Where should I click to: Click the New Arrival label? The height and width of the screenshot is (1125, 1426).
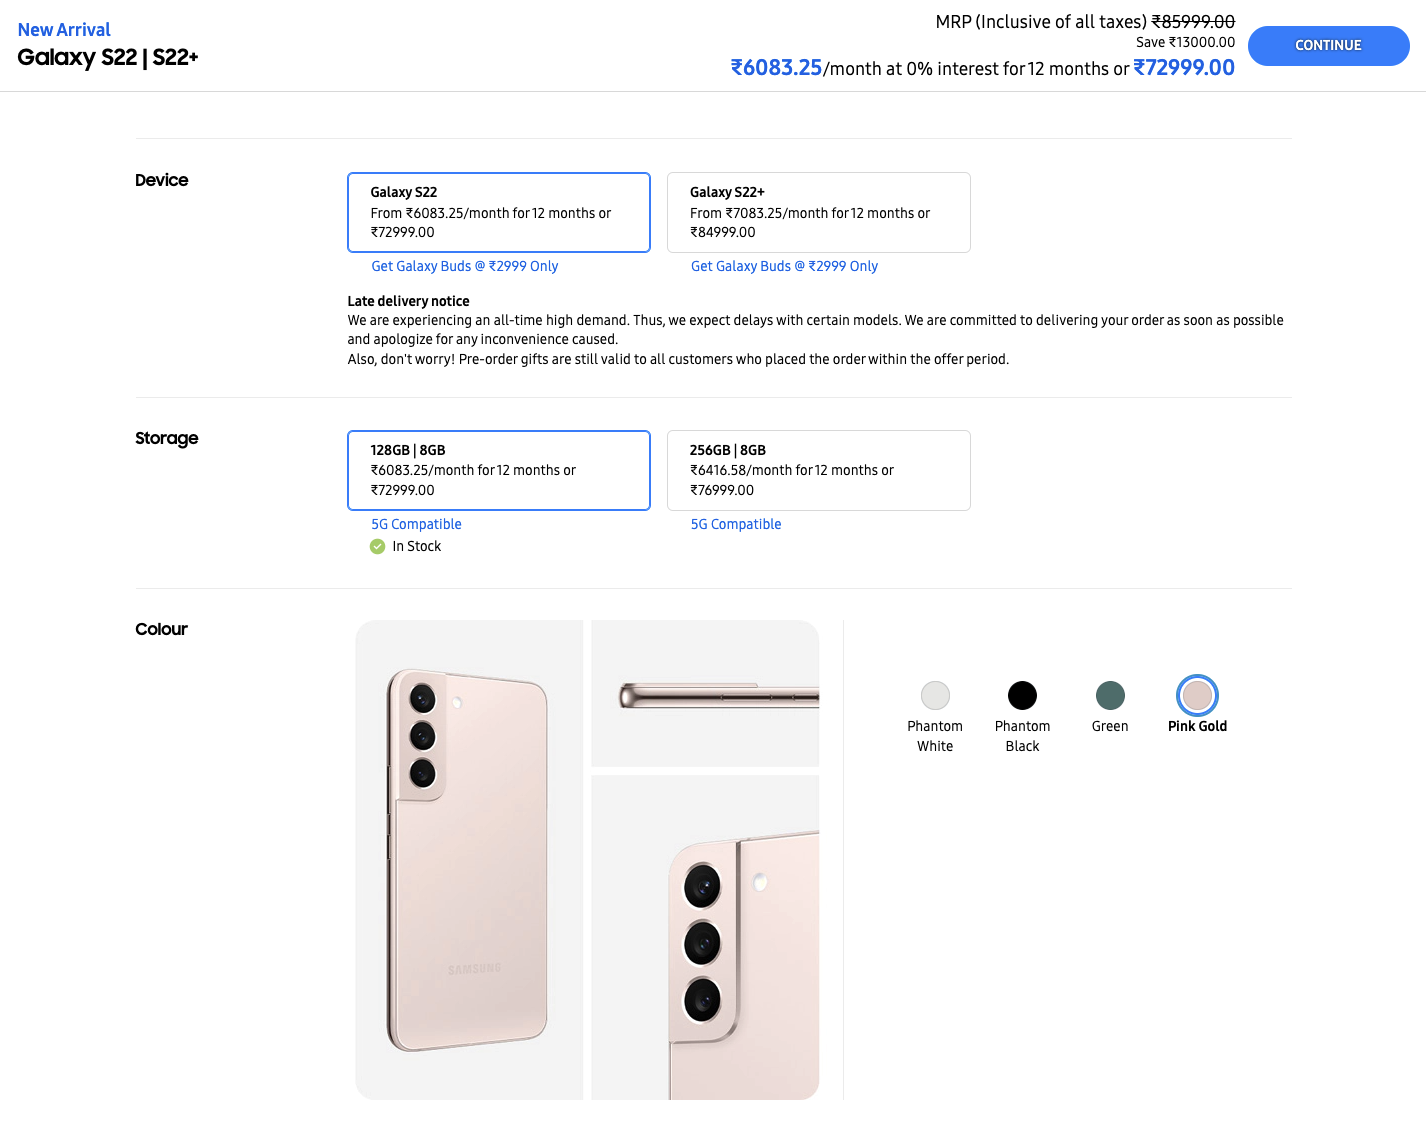click(x=64, y=29)
